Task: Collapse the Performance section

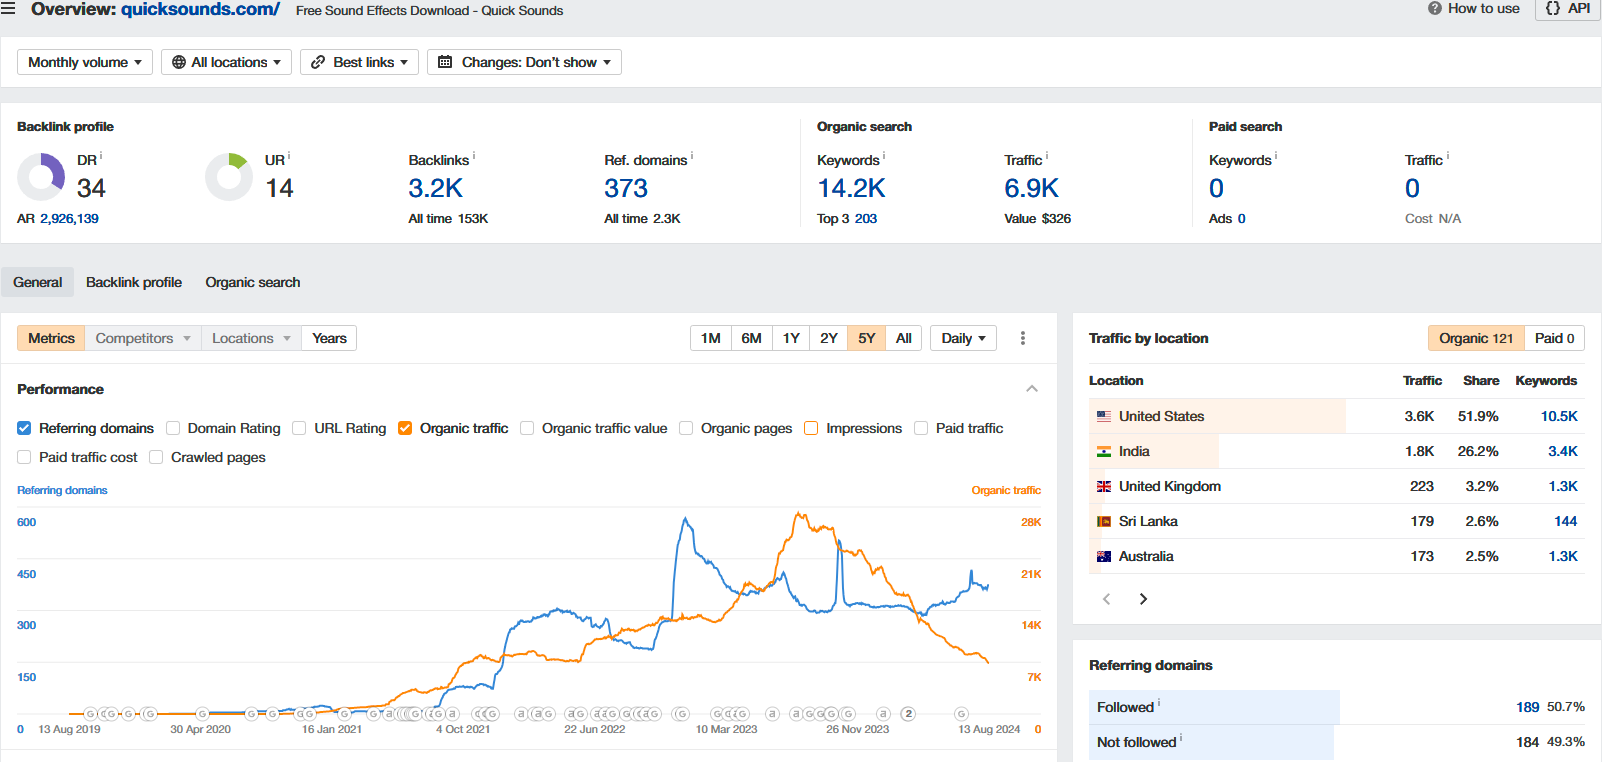Action: click(1032, 389)
